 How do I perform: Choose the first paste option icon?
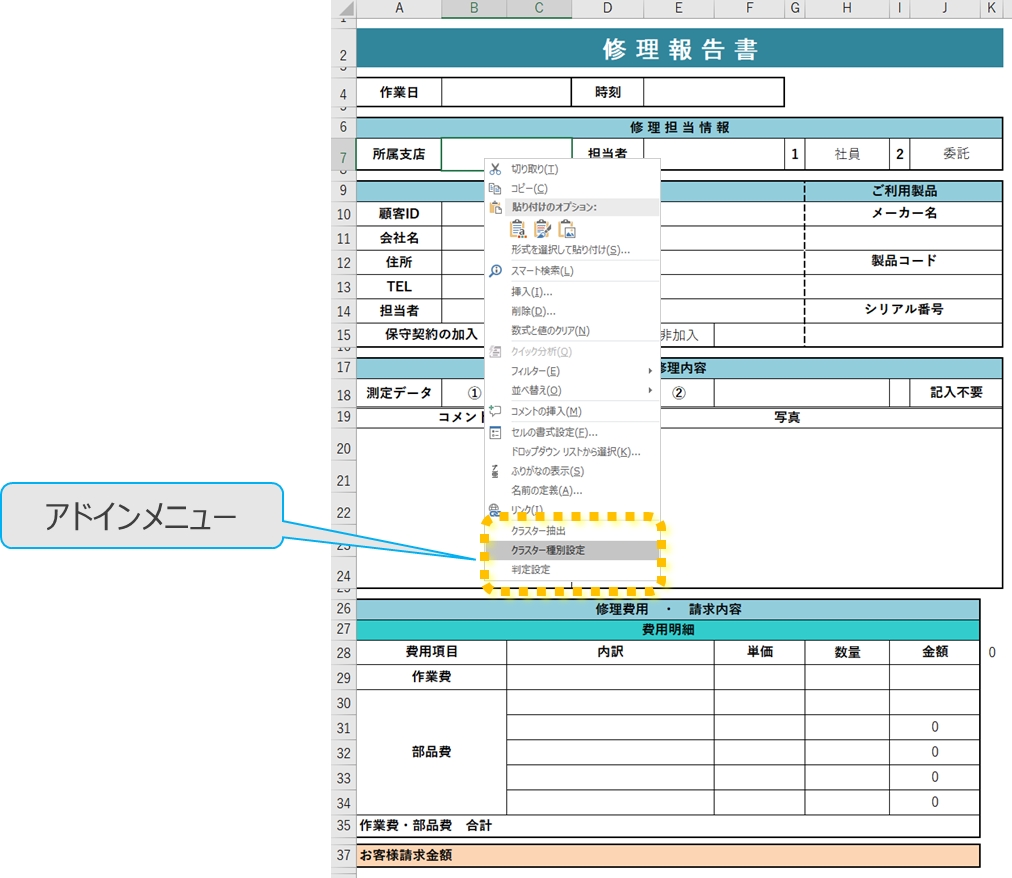518,228
